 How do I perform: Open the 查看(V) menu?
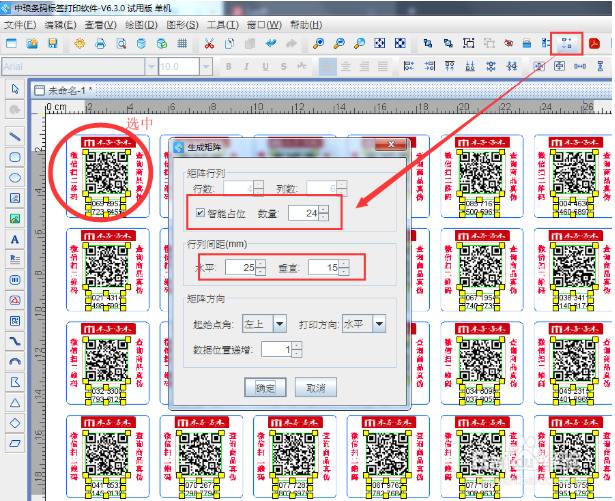point(101,25)
